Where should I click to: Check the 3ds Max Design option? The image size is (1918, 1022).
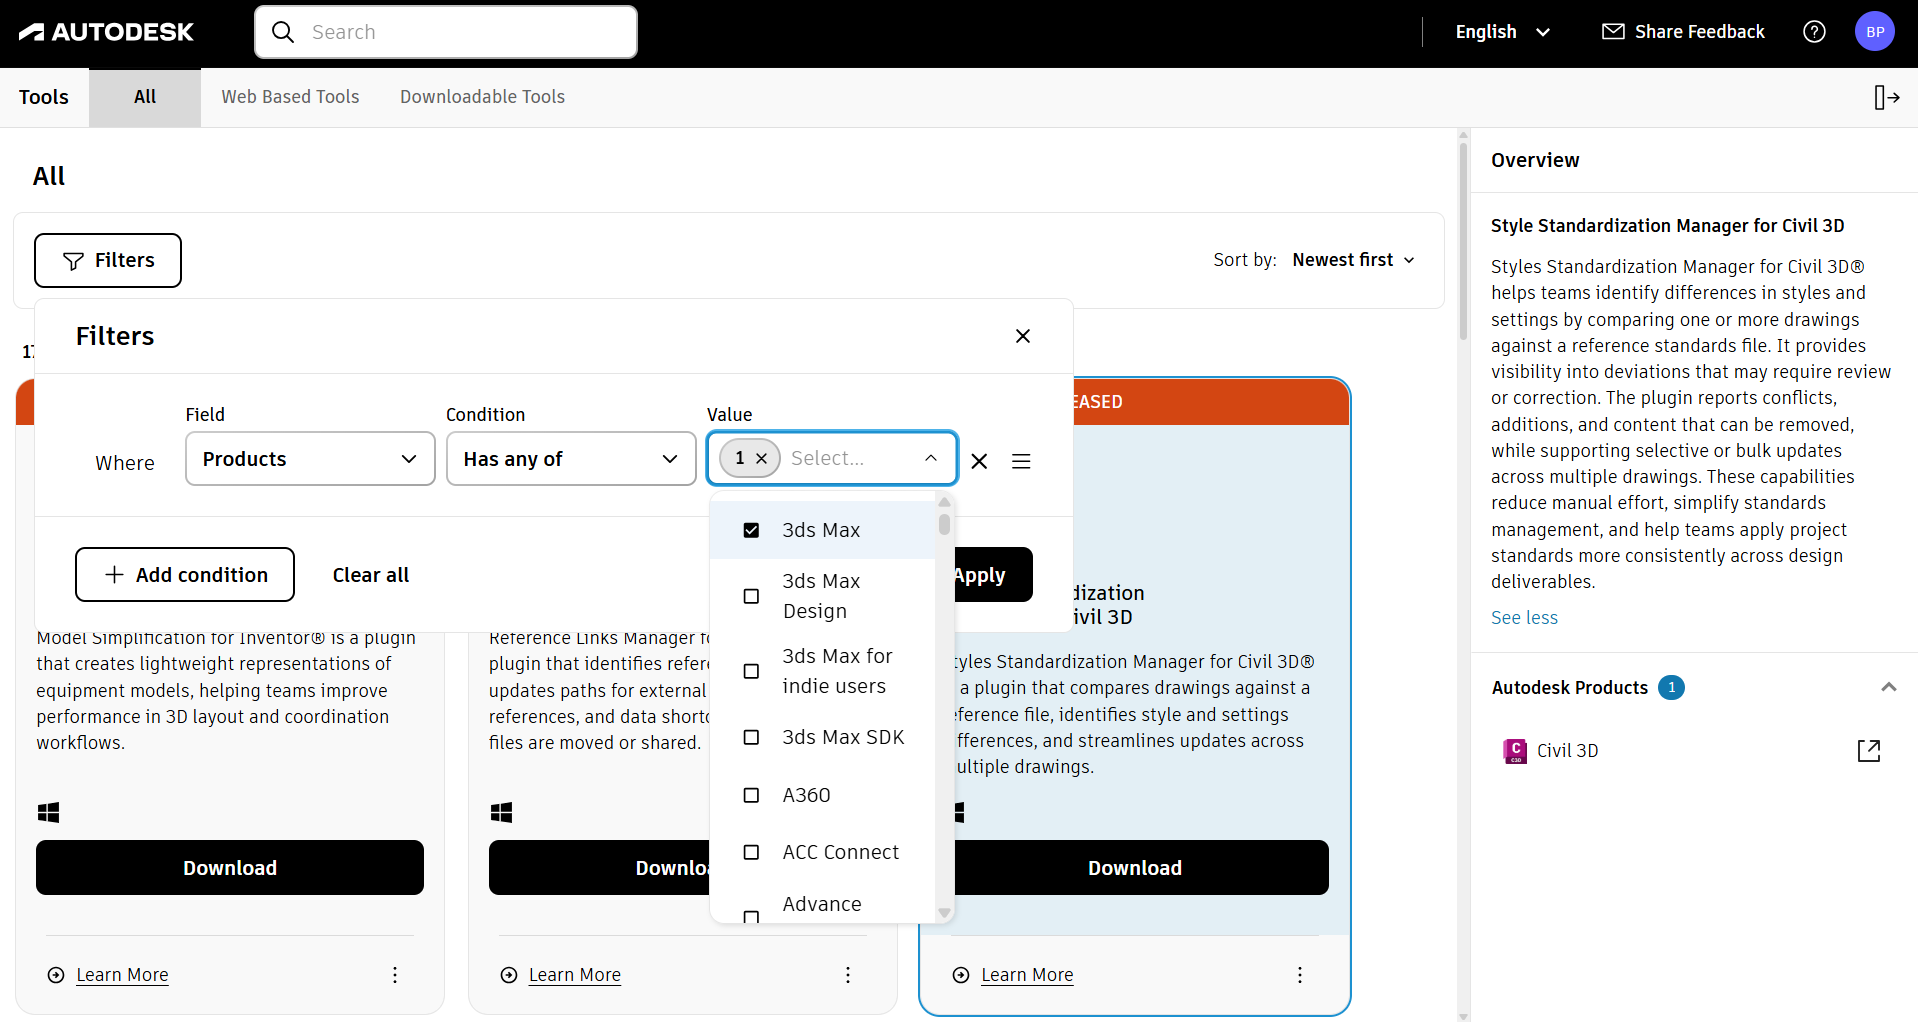point(751,596)
